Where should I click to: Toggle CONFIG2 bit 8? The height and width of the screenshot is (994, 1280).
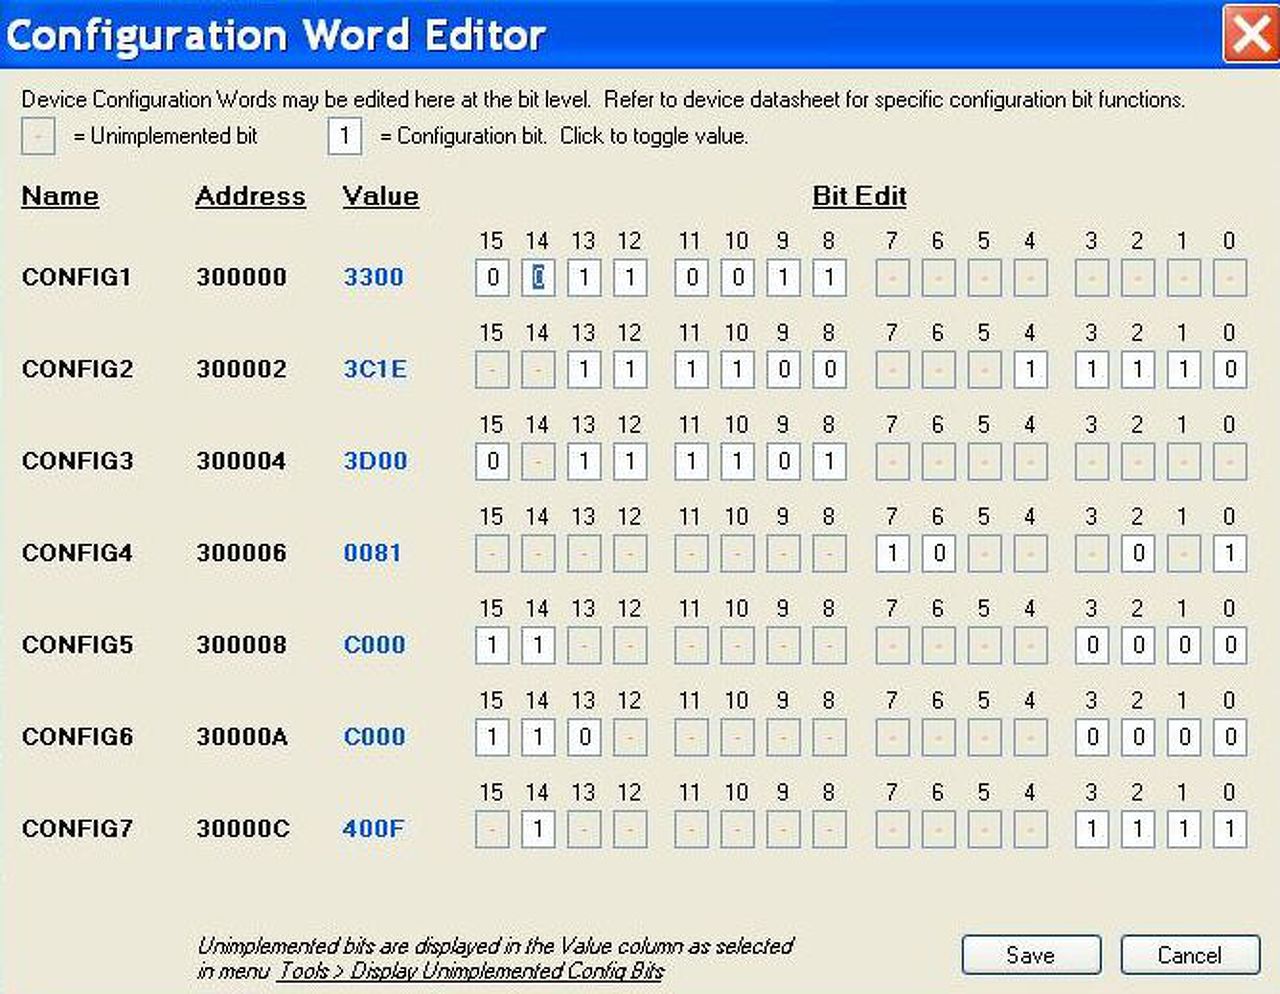830,369
